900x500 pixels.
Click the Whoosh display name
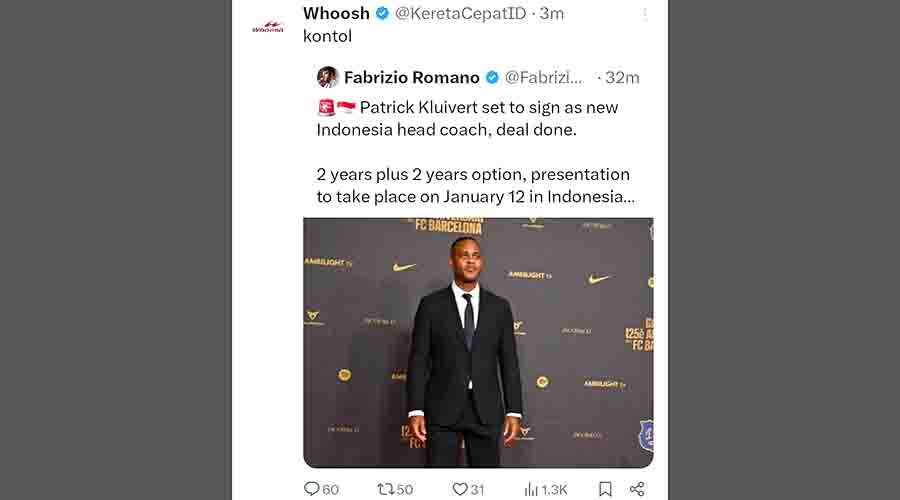pos(336,13)
